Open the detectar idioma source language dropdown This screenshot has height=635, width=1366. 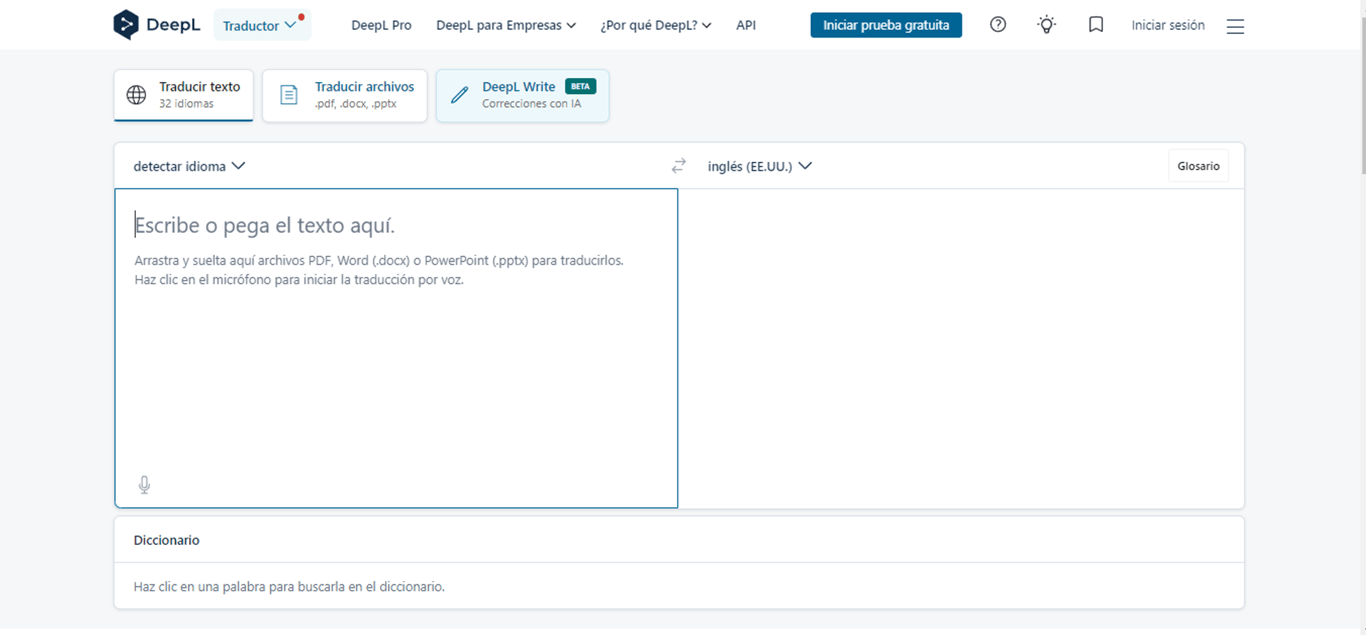189,166
